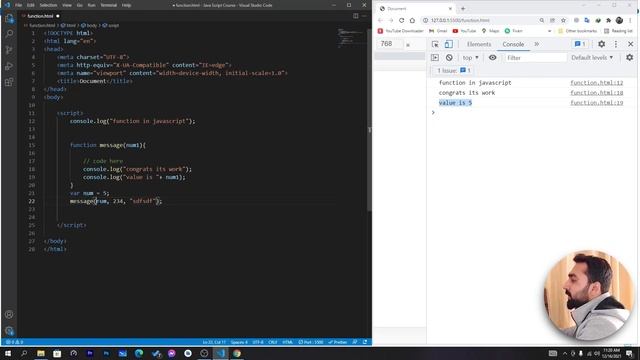Open the Terminal menu
Viewport: 640px width, 360px height.
109,5
